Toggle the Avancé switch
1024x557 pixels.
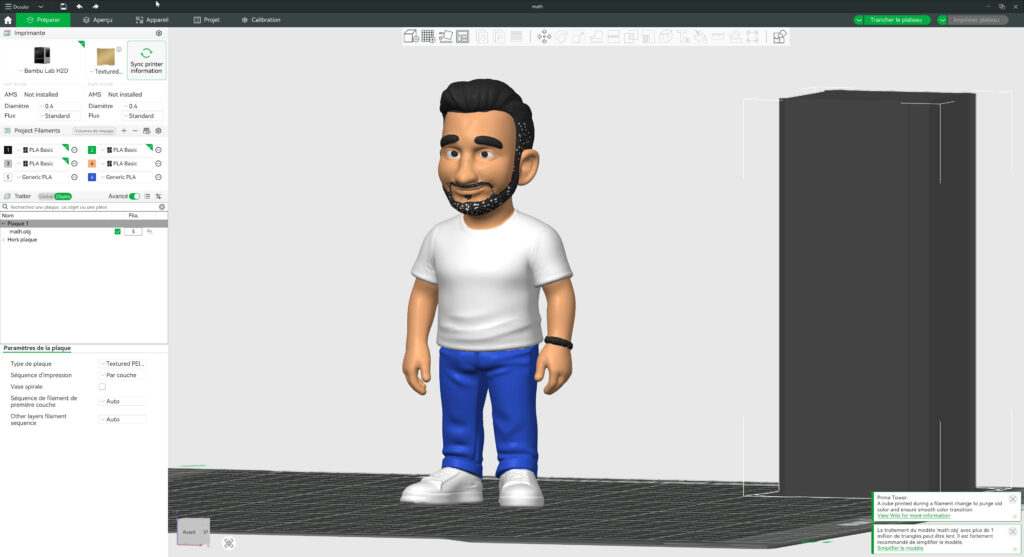134,196
